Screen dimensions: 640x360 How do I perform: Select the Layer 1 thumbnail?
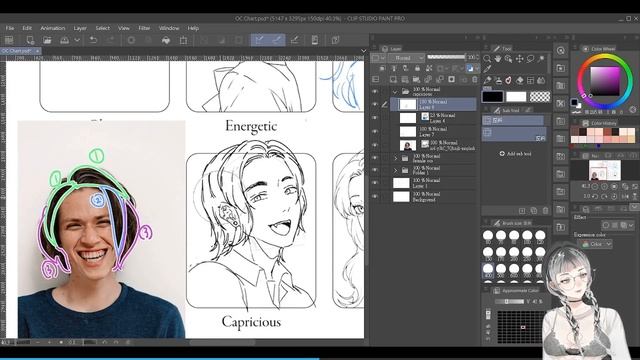(x=401, y=183)
